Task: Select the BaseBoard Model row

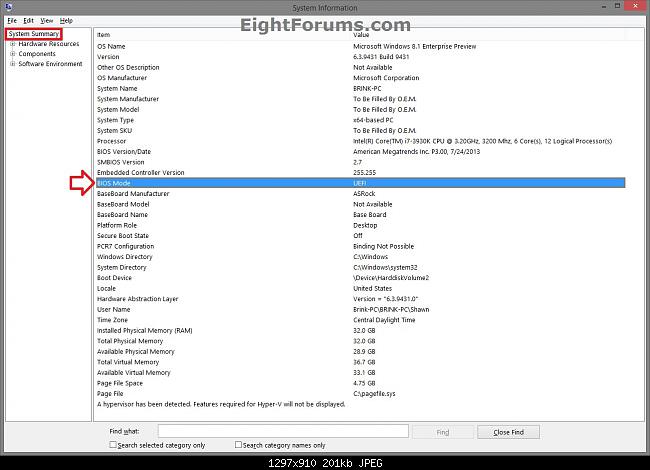Action: (x=360, y=204)
